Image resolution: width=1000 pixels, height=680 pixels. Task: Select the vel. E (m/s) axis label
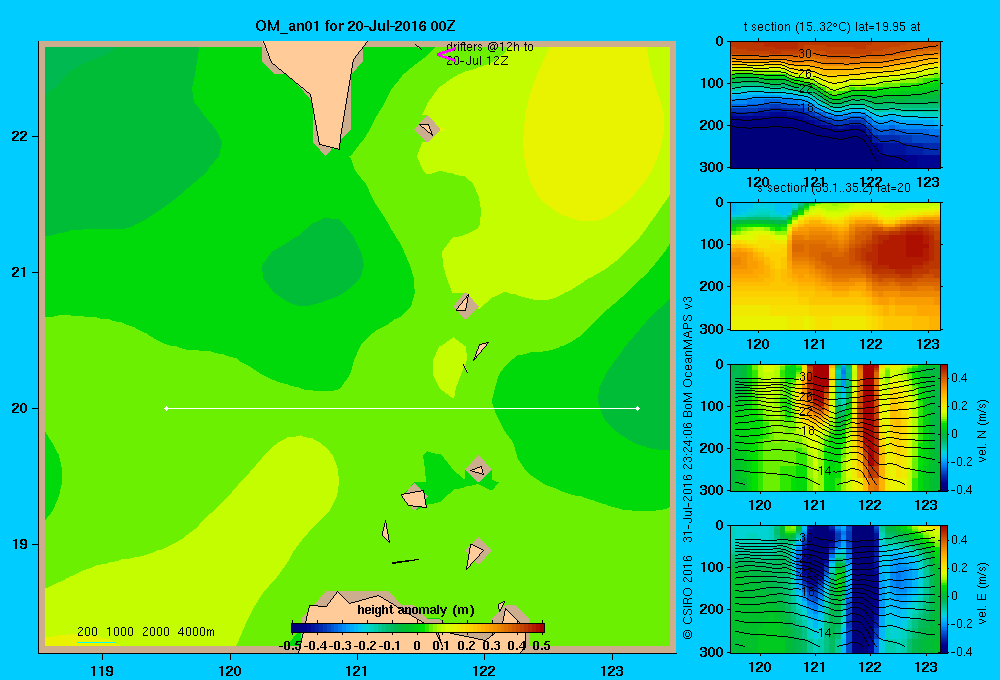point(982,593)
